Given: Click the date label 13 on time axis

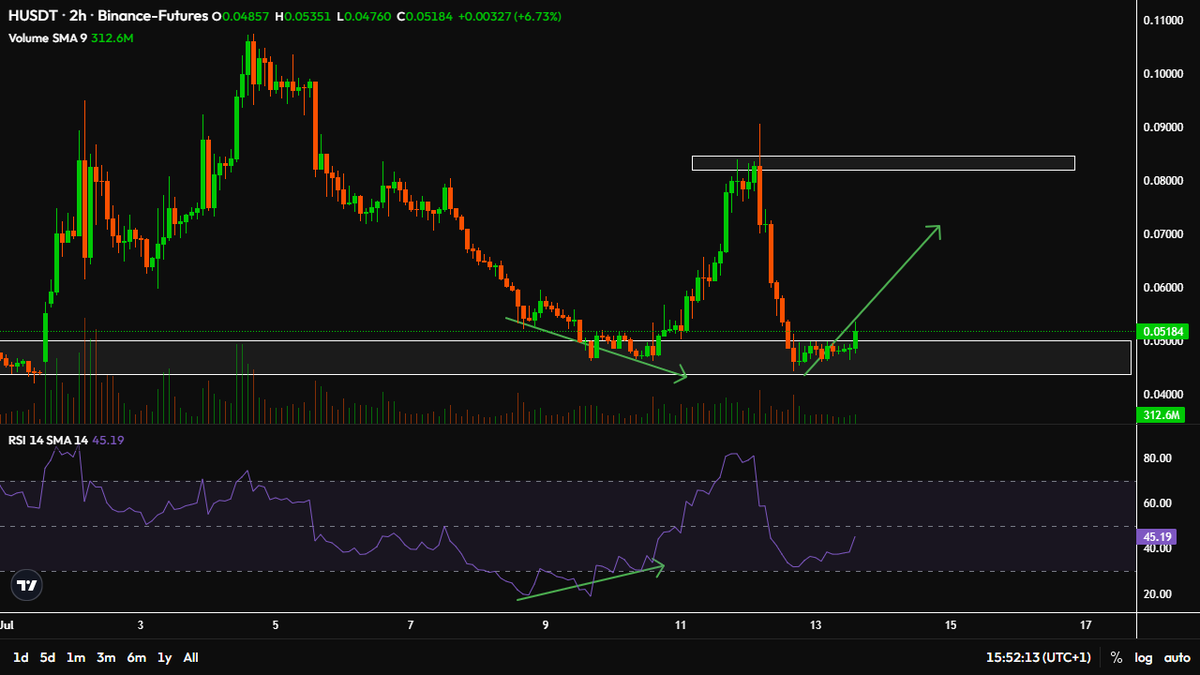Looking at the screenshot, I should (816, 625).
